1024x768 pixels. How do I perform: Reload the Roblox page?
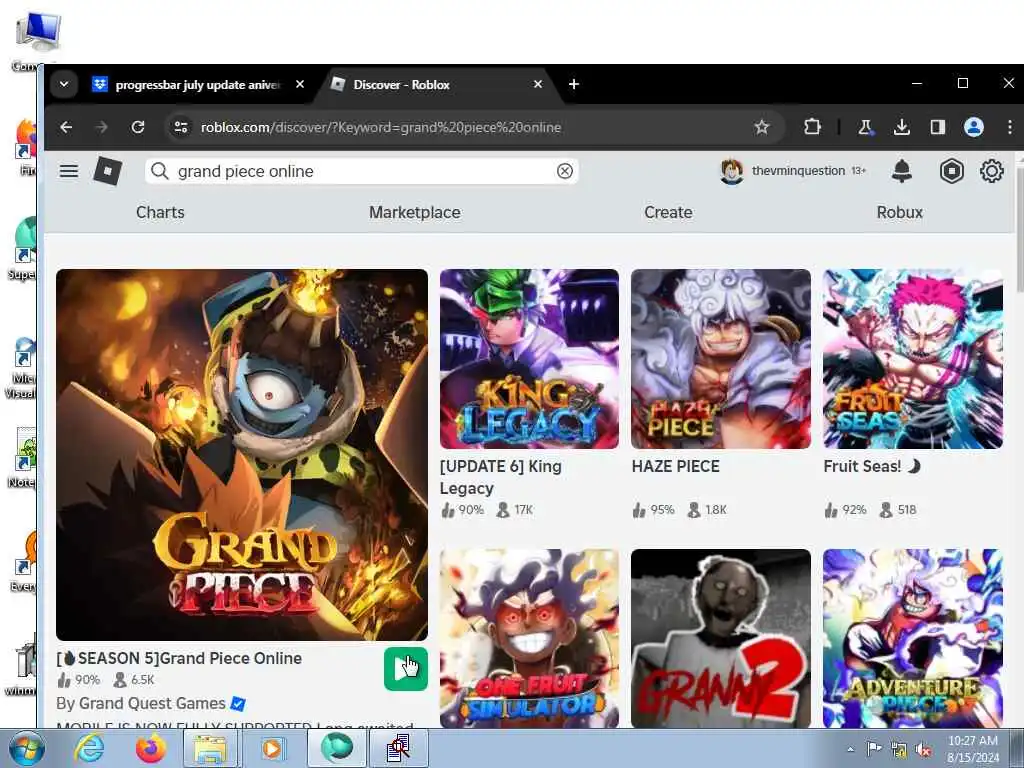point(138,127)
